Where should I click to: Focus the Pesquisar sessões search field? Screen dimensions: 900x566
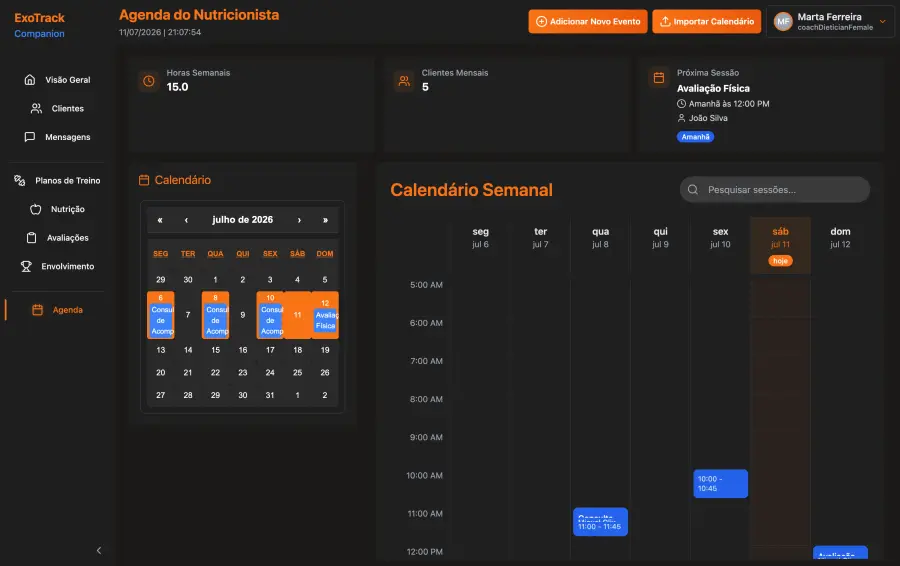(x=775, y=189)
